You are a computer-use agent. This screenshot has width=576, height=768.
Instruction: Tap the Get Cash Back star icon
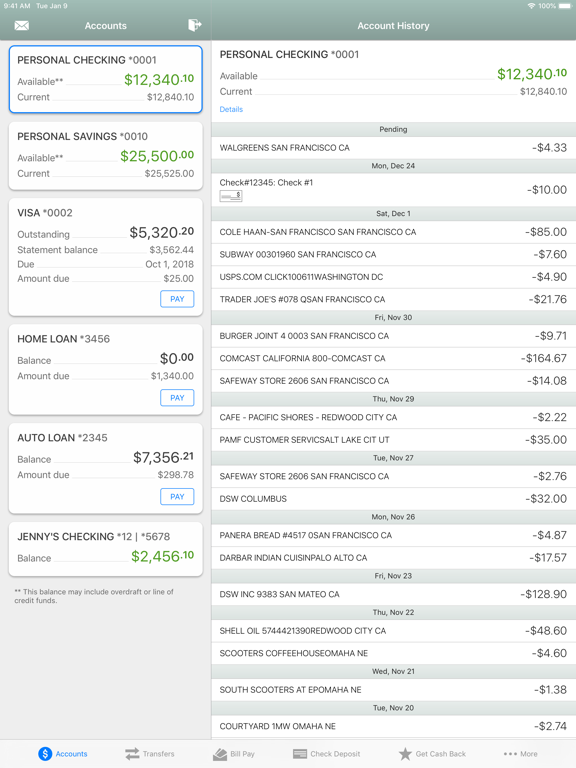tap(405, 754)
